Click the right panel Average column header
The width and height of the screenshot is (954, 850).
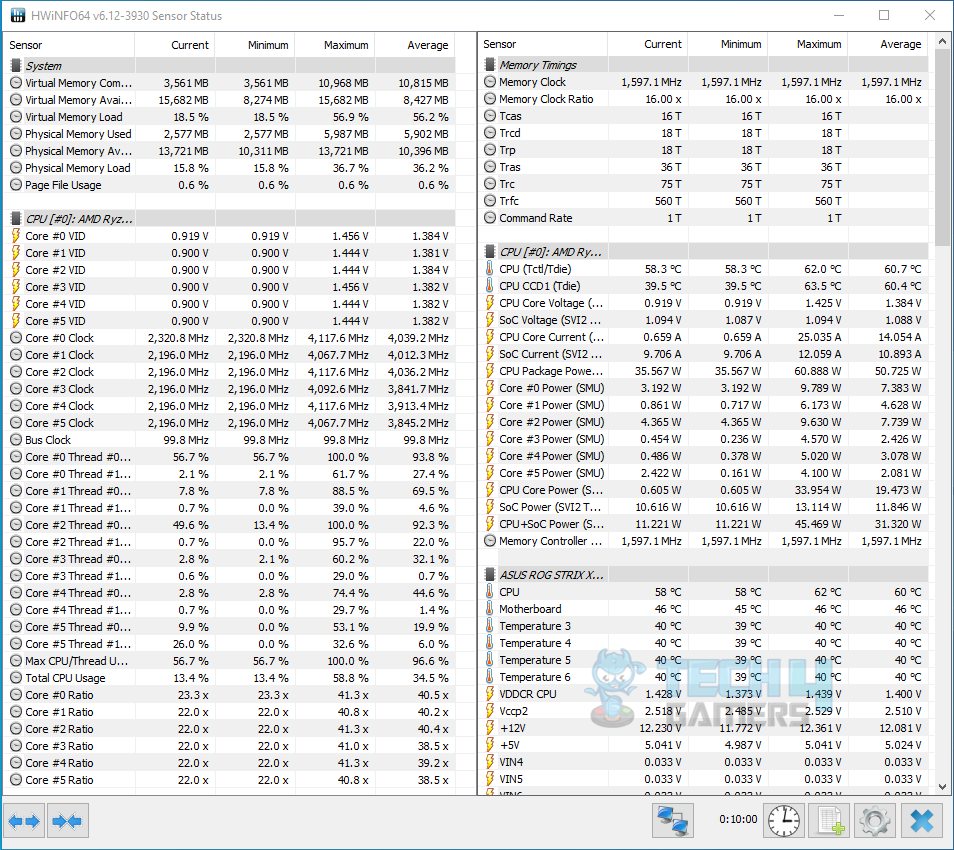point(888,44)
